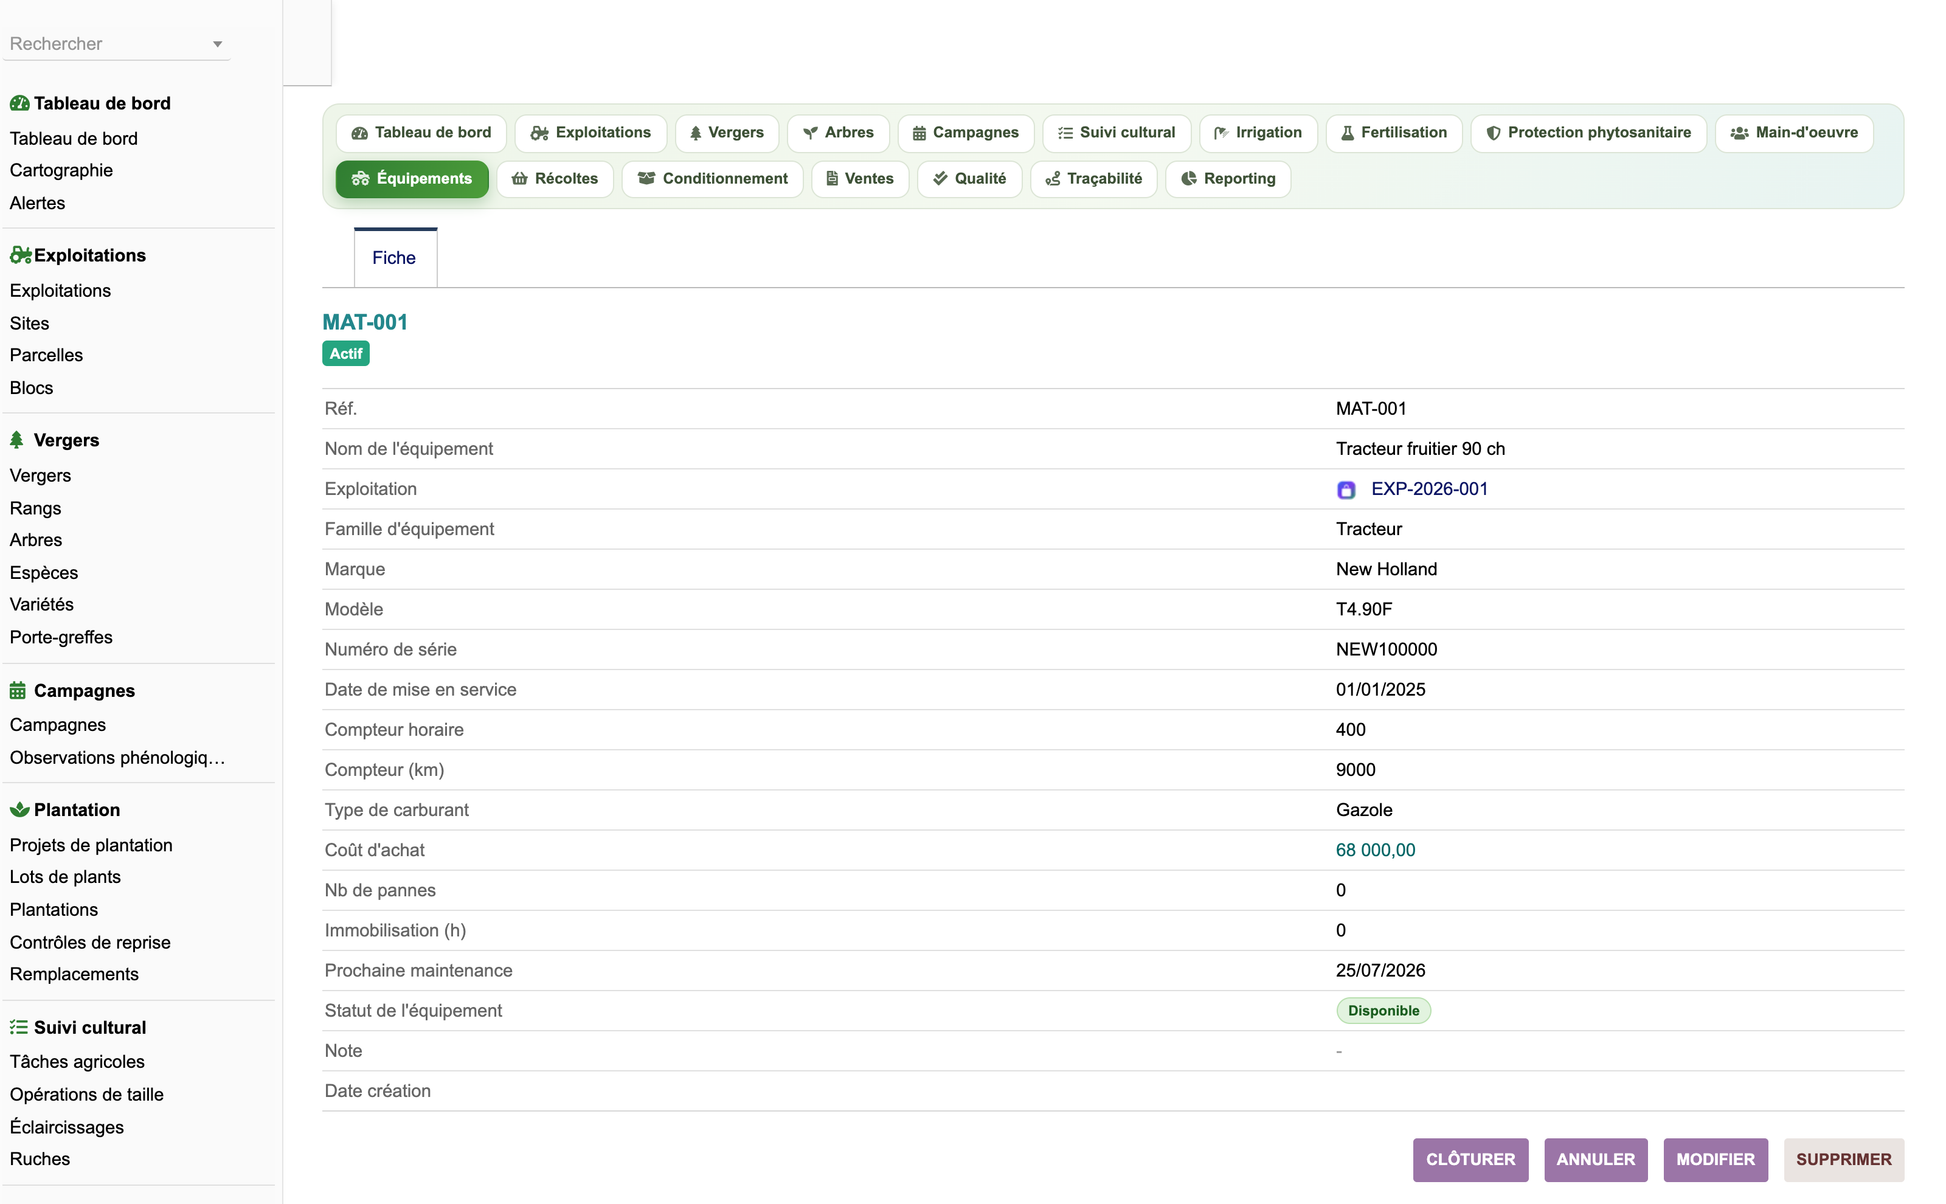The height and width of the screenshot is (1204, 1946).
Task: Click the Vergers tree icon in sidebar
Action: coord(17,440)
